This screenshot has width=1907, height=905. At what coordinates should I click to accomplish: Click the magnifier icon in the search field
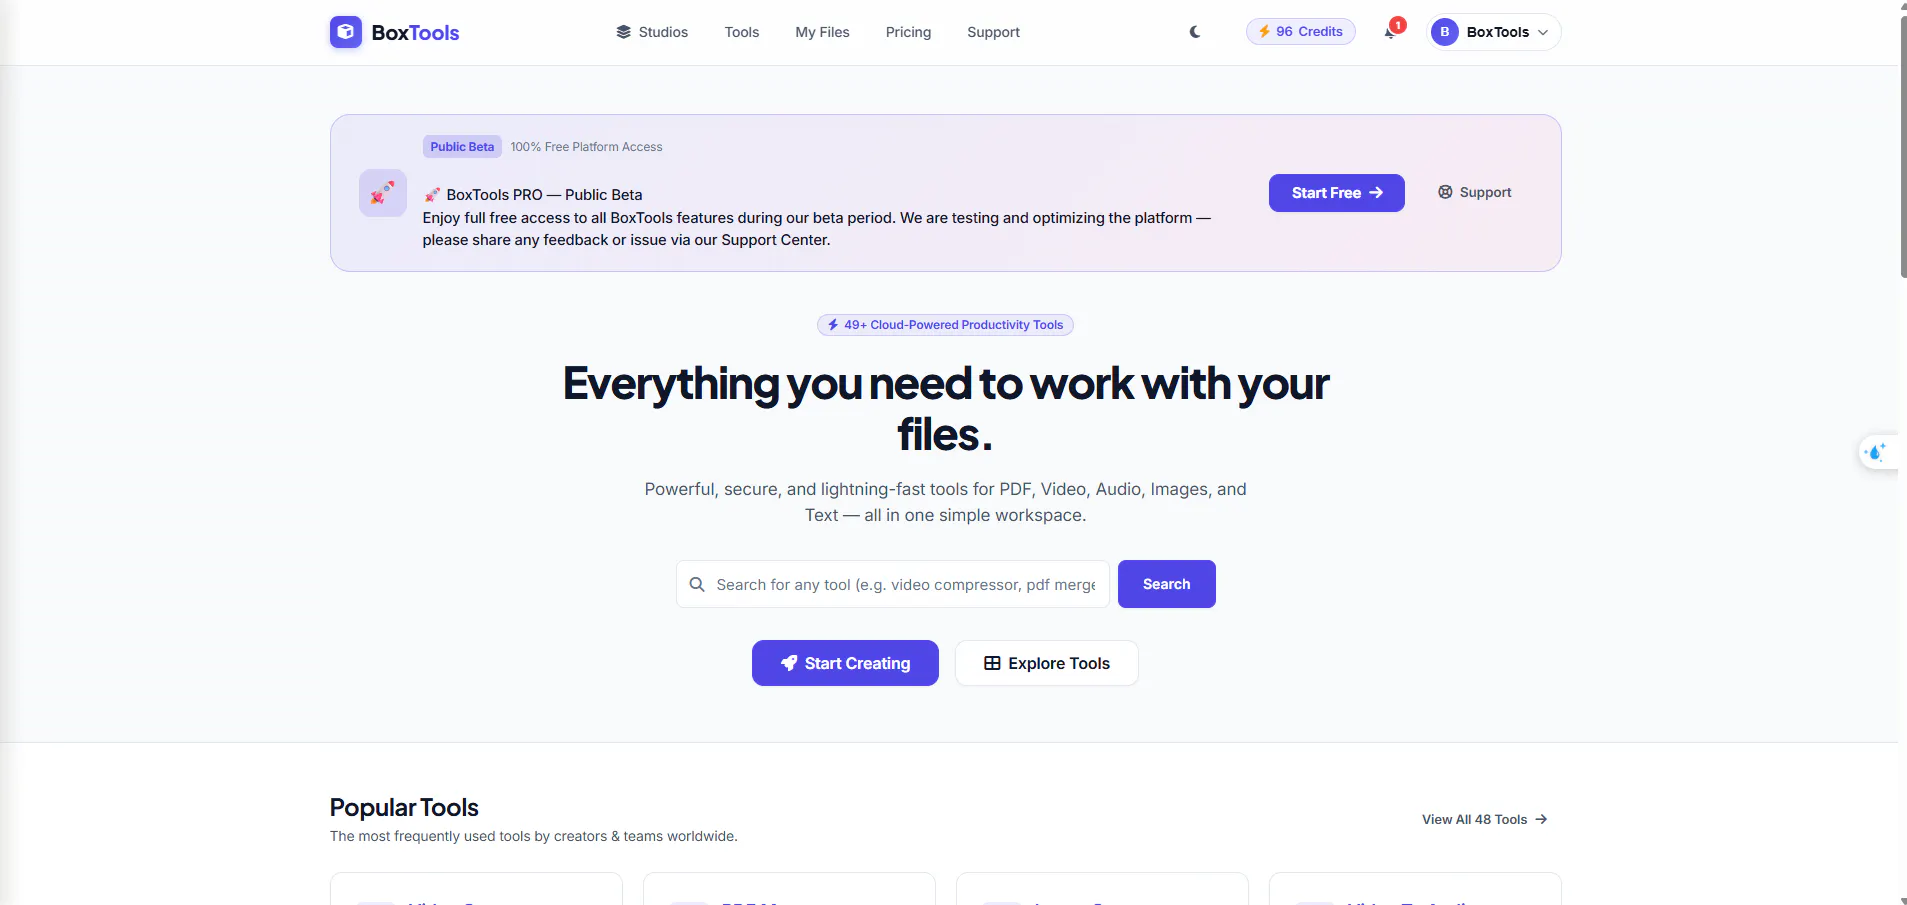697,584
